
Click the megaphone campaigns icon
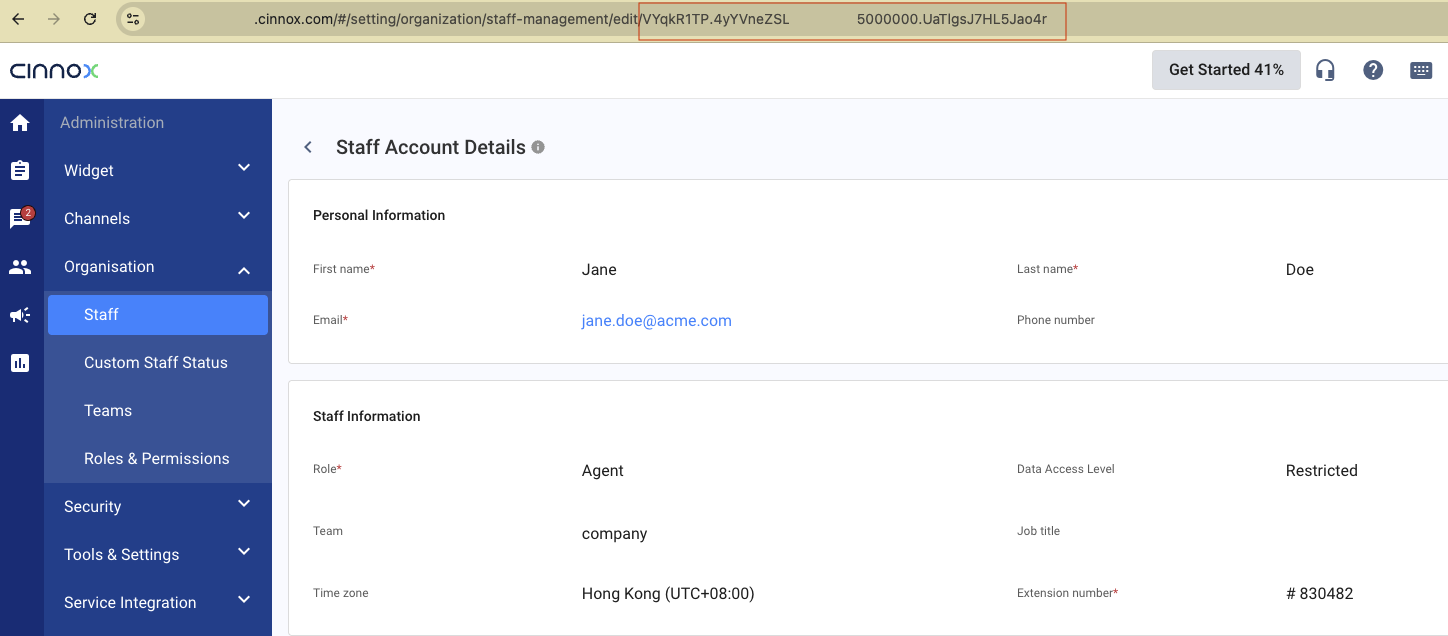point(20,315)
